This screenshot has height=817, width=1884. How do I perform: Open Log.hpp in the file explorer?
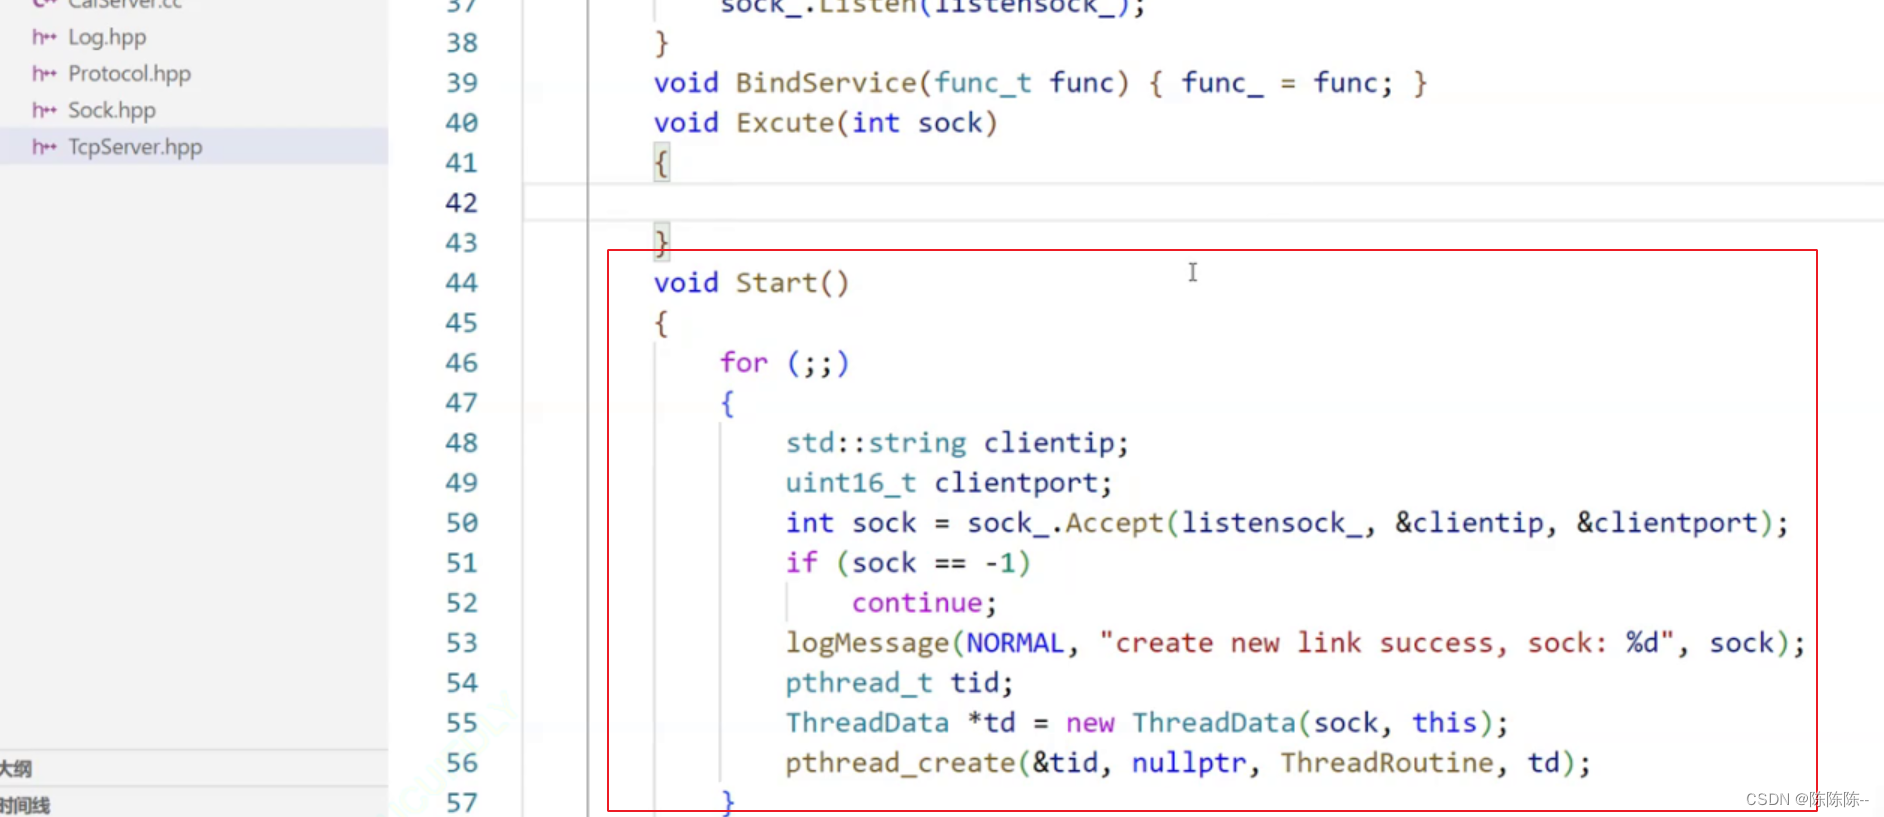coord(107,38)
